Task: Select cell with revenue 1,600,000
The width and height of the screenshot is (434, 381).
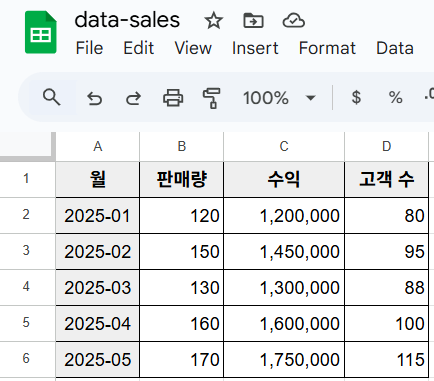Action: coord(284,323)
